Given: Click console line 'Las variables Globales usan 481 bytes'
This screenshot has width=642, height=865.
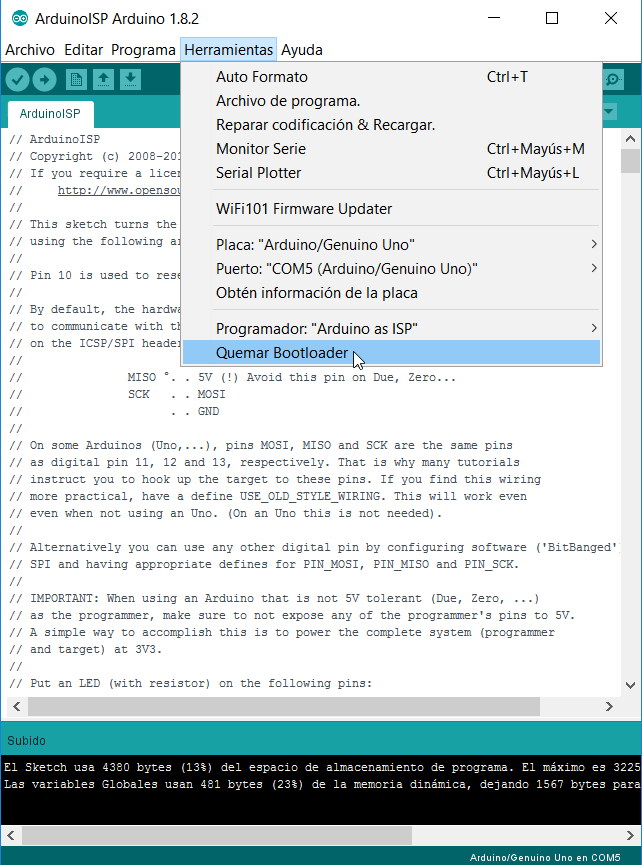Looking at the screenshot, I should click(322, 784).
